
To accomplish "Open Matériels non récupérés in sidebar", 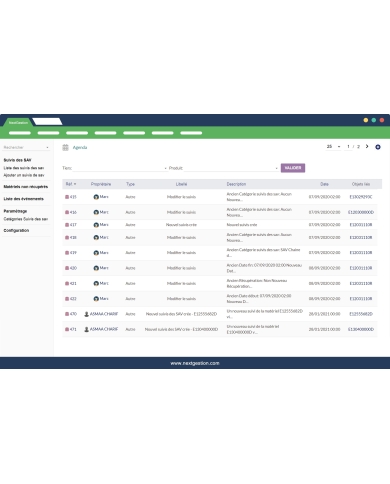I will (x=26, y=187).
